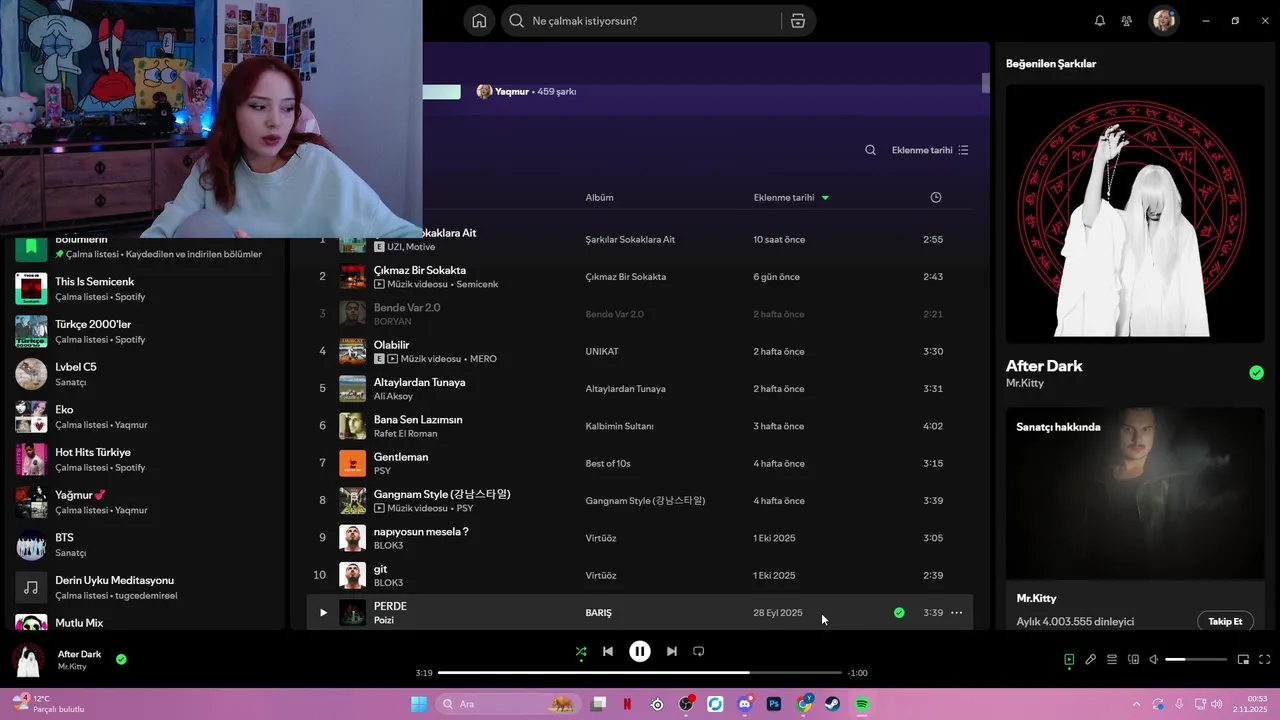1280x720 pixels.
Task: Skip to next track
Action: coord(672,651)
